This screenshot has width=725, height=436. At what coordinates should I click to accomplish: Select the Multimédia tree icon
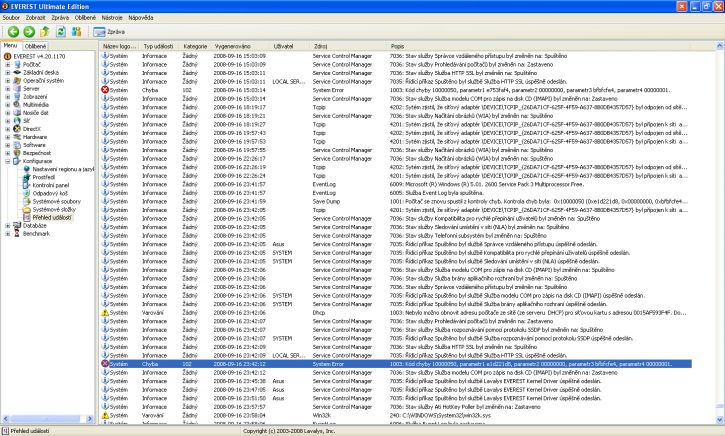(x=18, y=104)
